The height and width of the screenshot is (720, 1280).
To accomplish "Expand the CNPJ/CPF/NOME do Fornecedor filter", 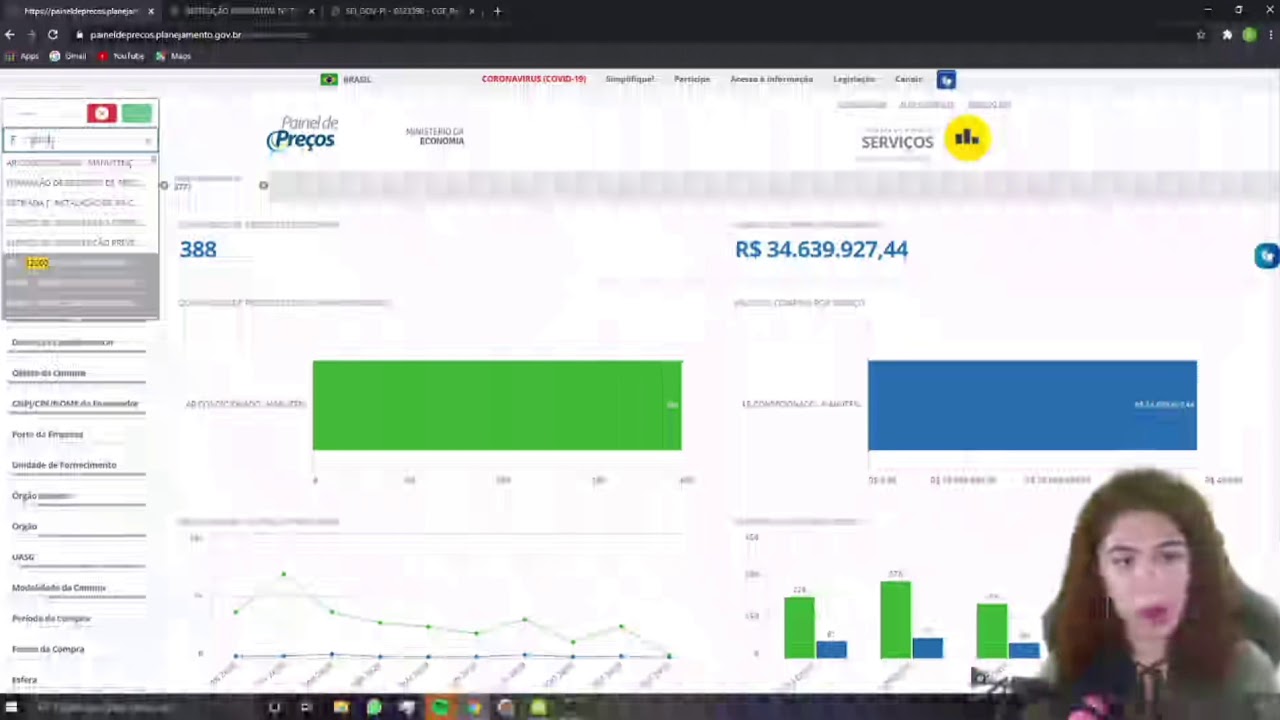I will pyautogui.click(x=78, y=404).
